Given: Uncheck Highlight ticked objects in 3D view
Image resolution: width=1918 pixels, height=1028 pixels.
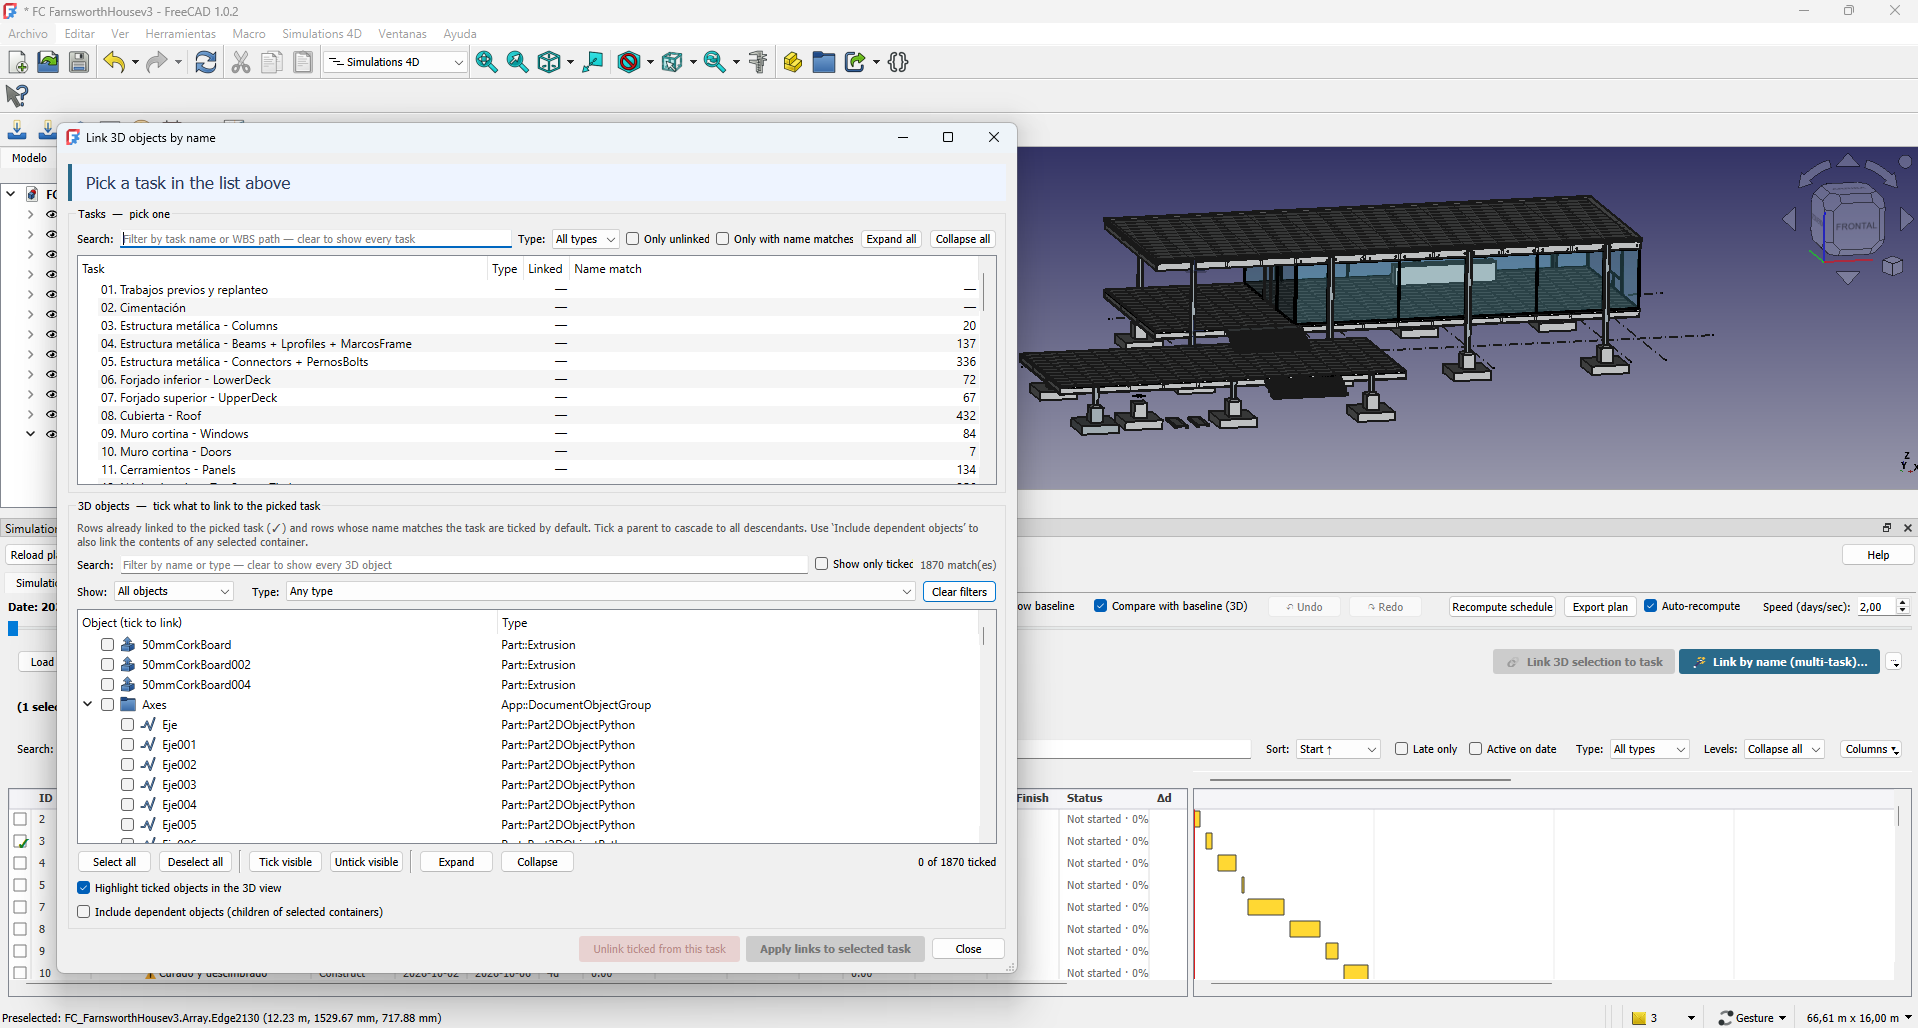Looking at the screenshot, I should [x=84, y=888].
